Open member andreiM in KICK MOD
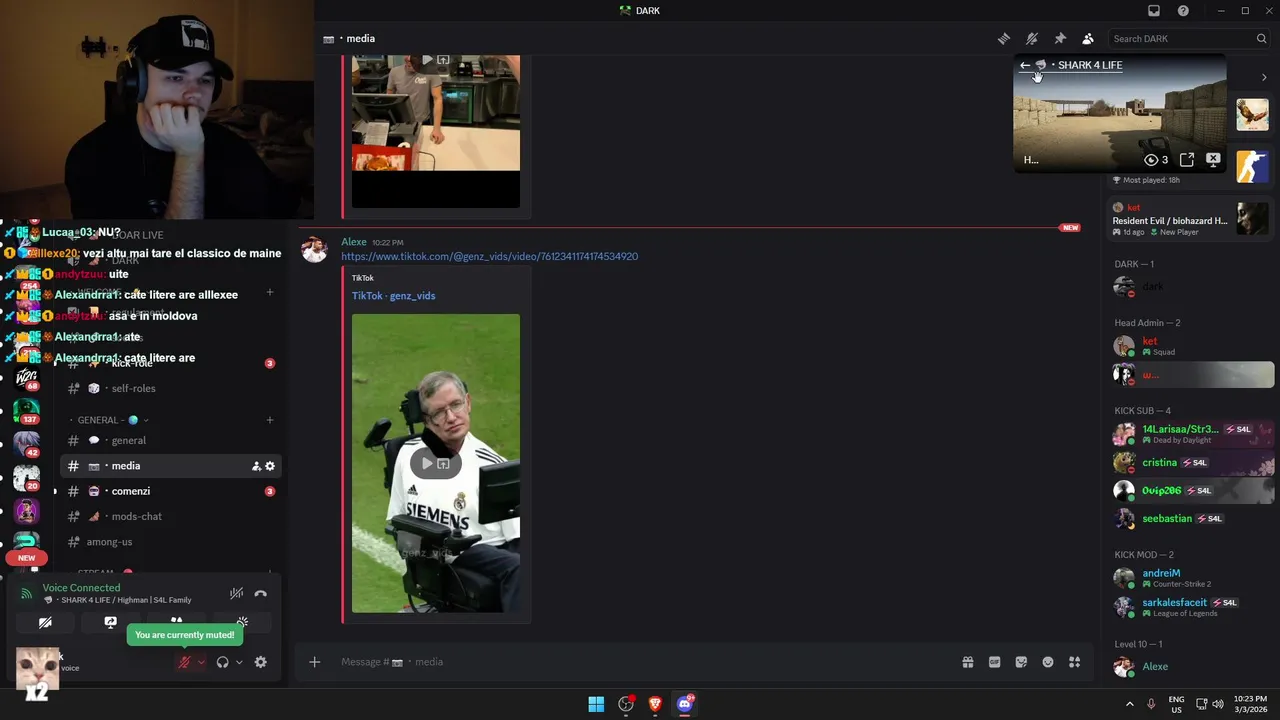Screen dimensions: 1280x720 pos(1190,578)
